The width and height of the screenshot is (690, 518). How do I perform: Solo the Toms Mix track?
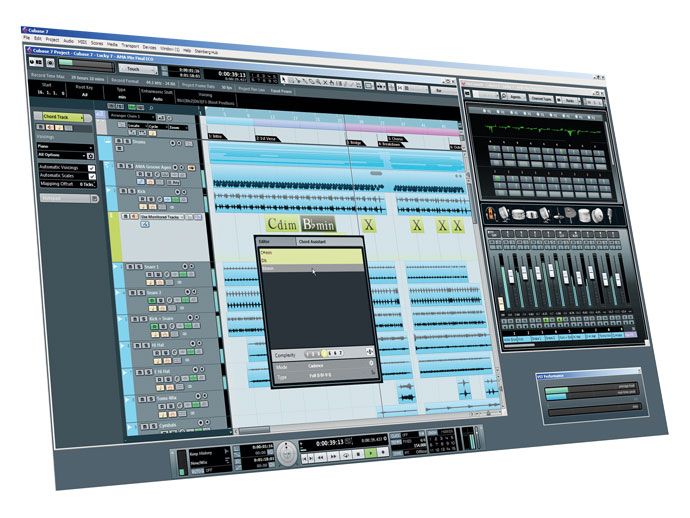pyautogui.click(x=150, y=399)
